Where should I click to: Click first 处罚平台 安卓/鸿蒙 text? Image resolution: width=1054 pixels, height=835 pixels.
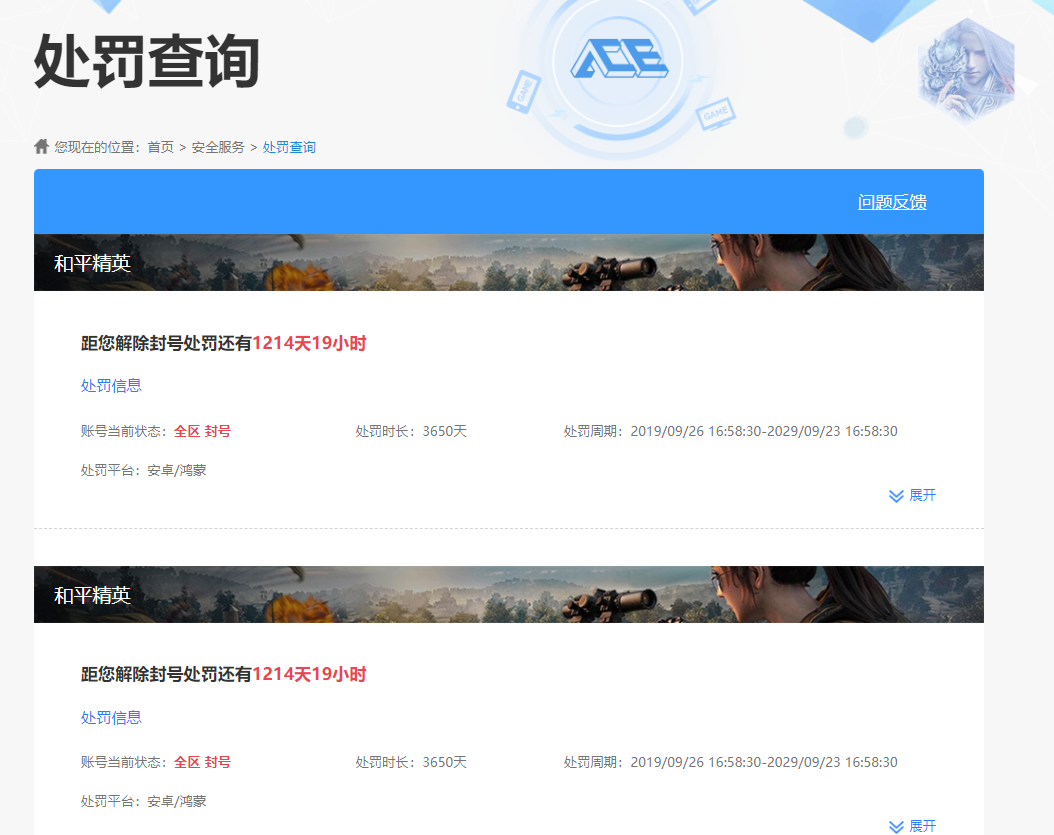(143, 470)
